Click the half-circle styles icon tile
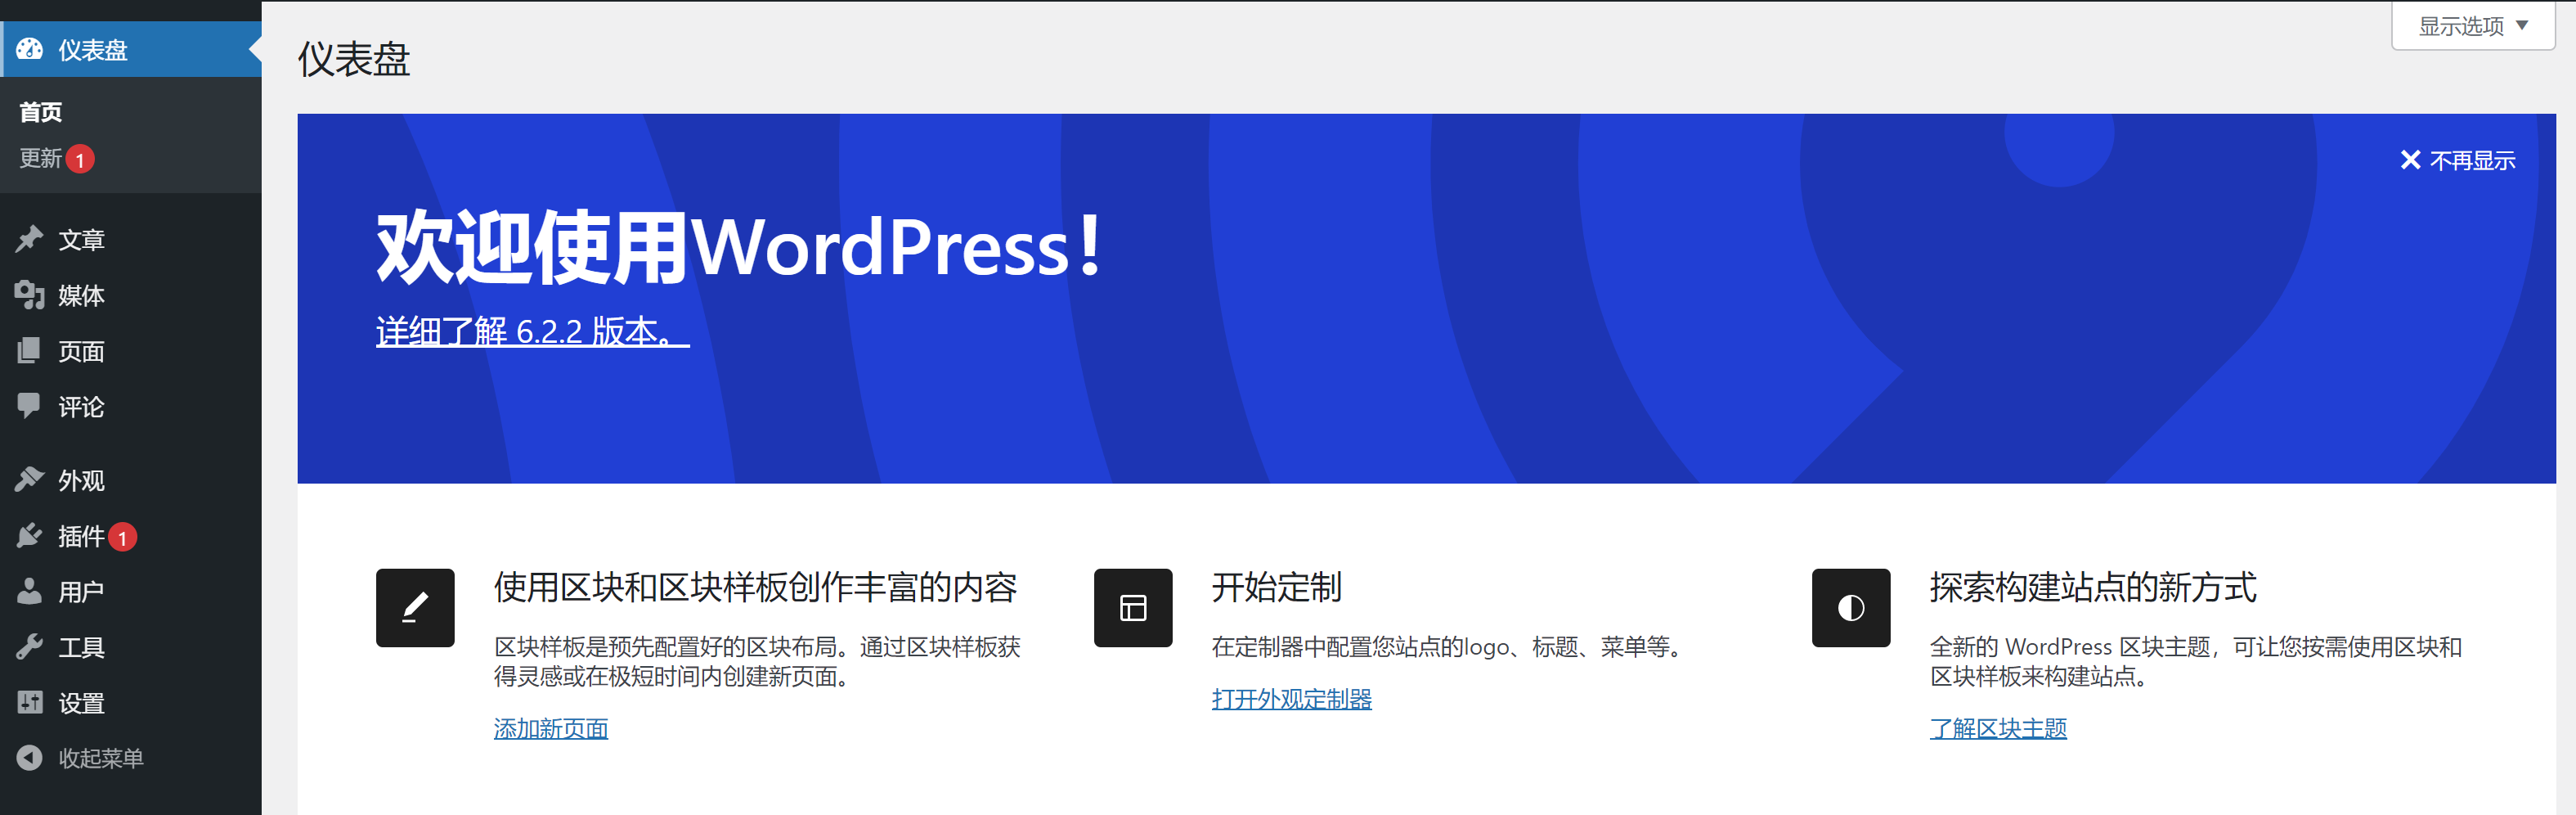2576x815 pixels. point(1851,608)
